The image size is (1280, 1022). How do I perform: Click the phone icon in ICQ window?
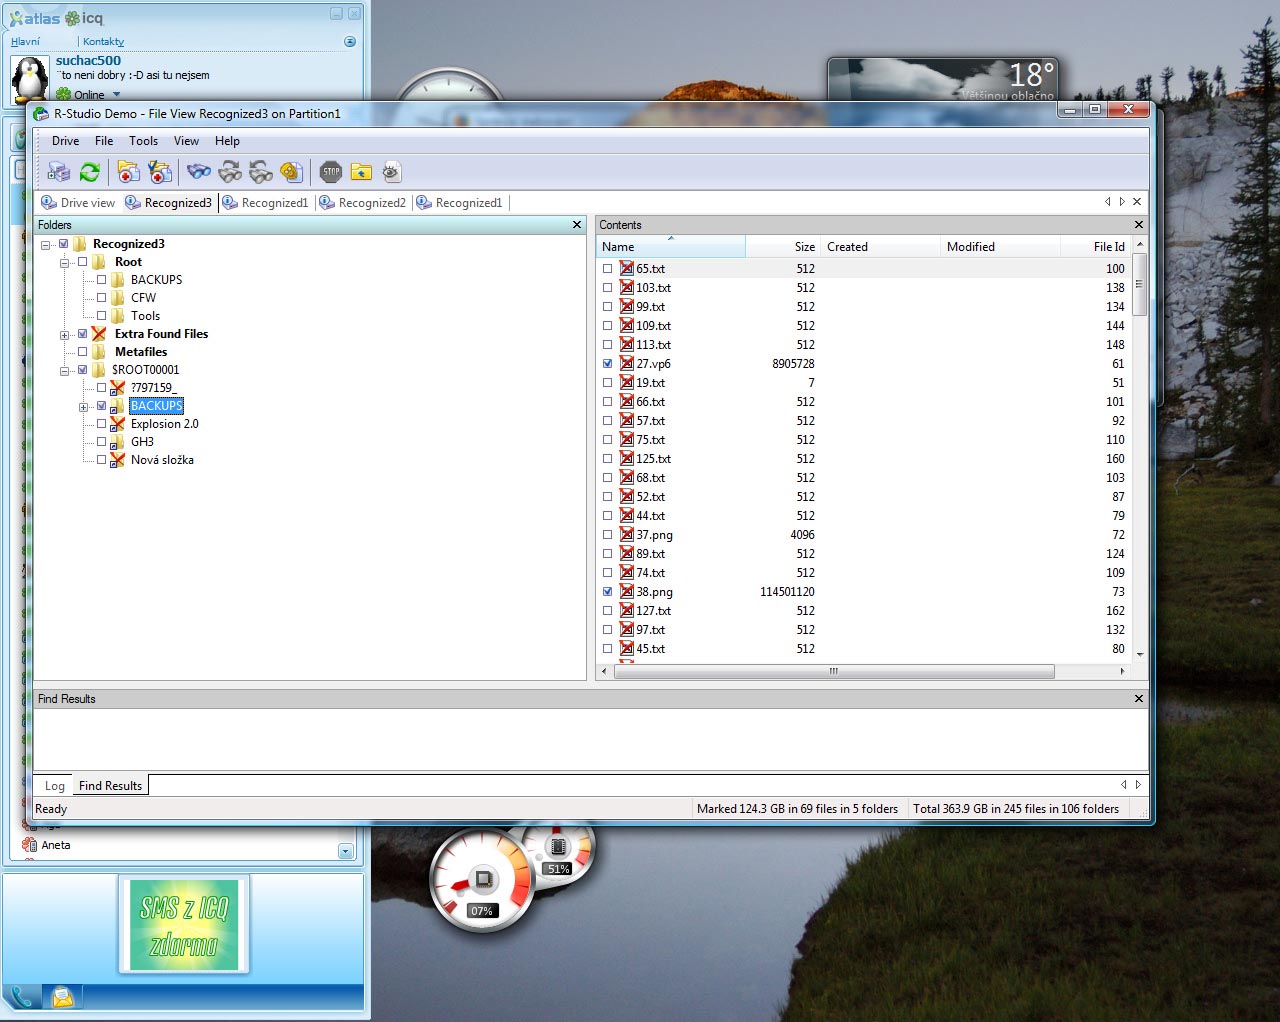[x=22, y=996]
